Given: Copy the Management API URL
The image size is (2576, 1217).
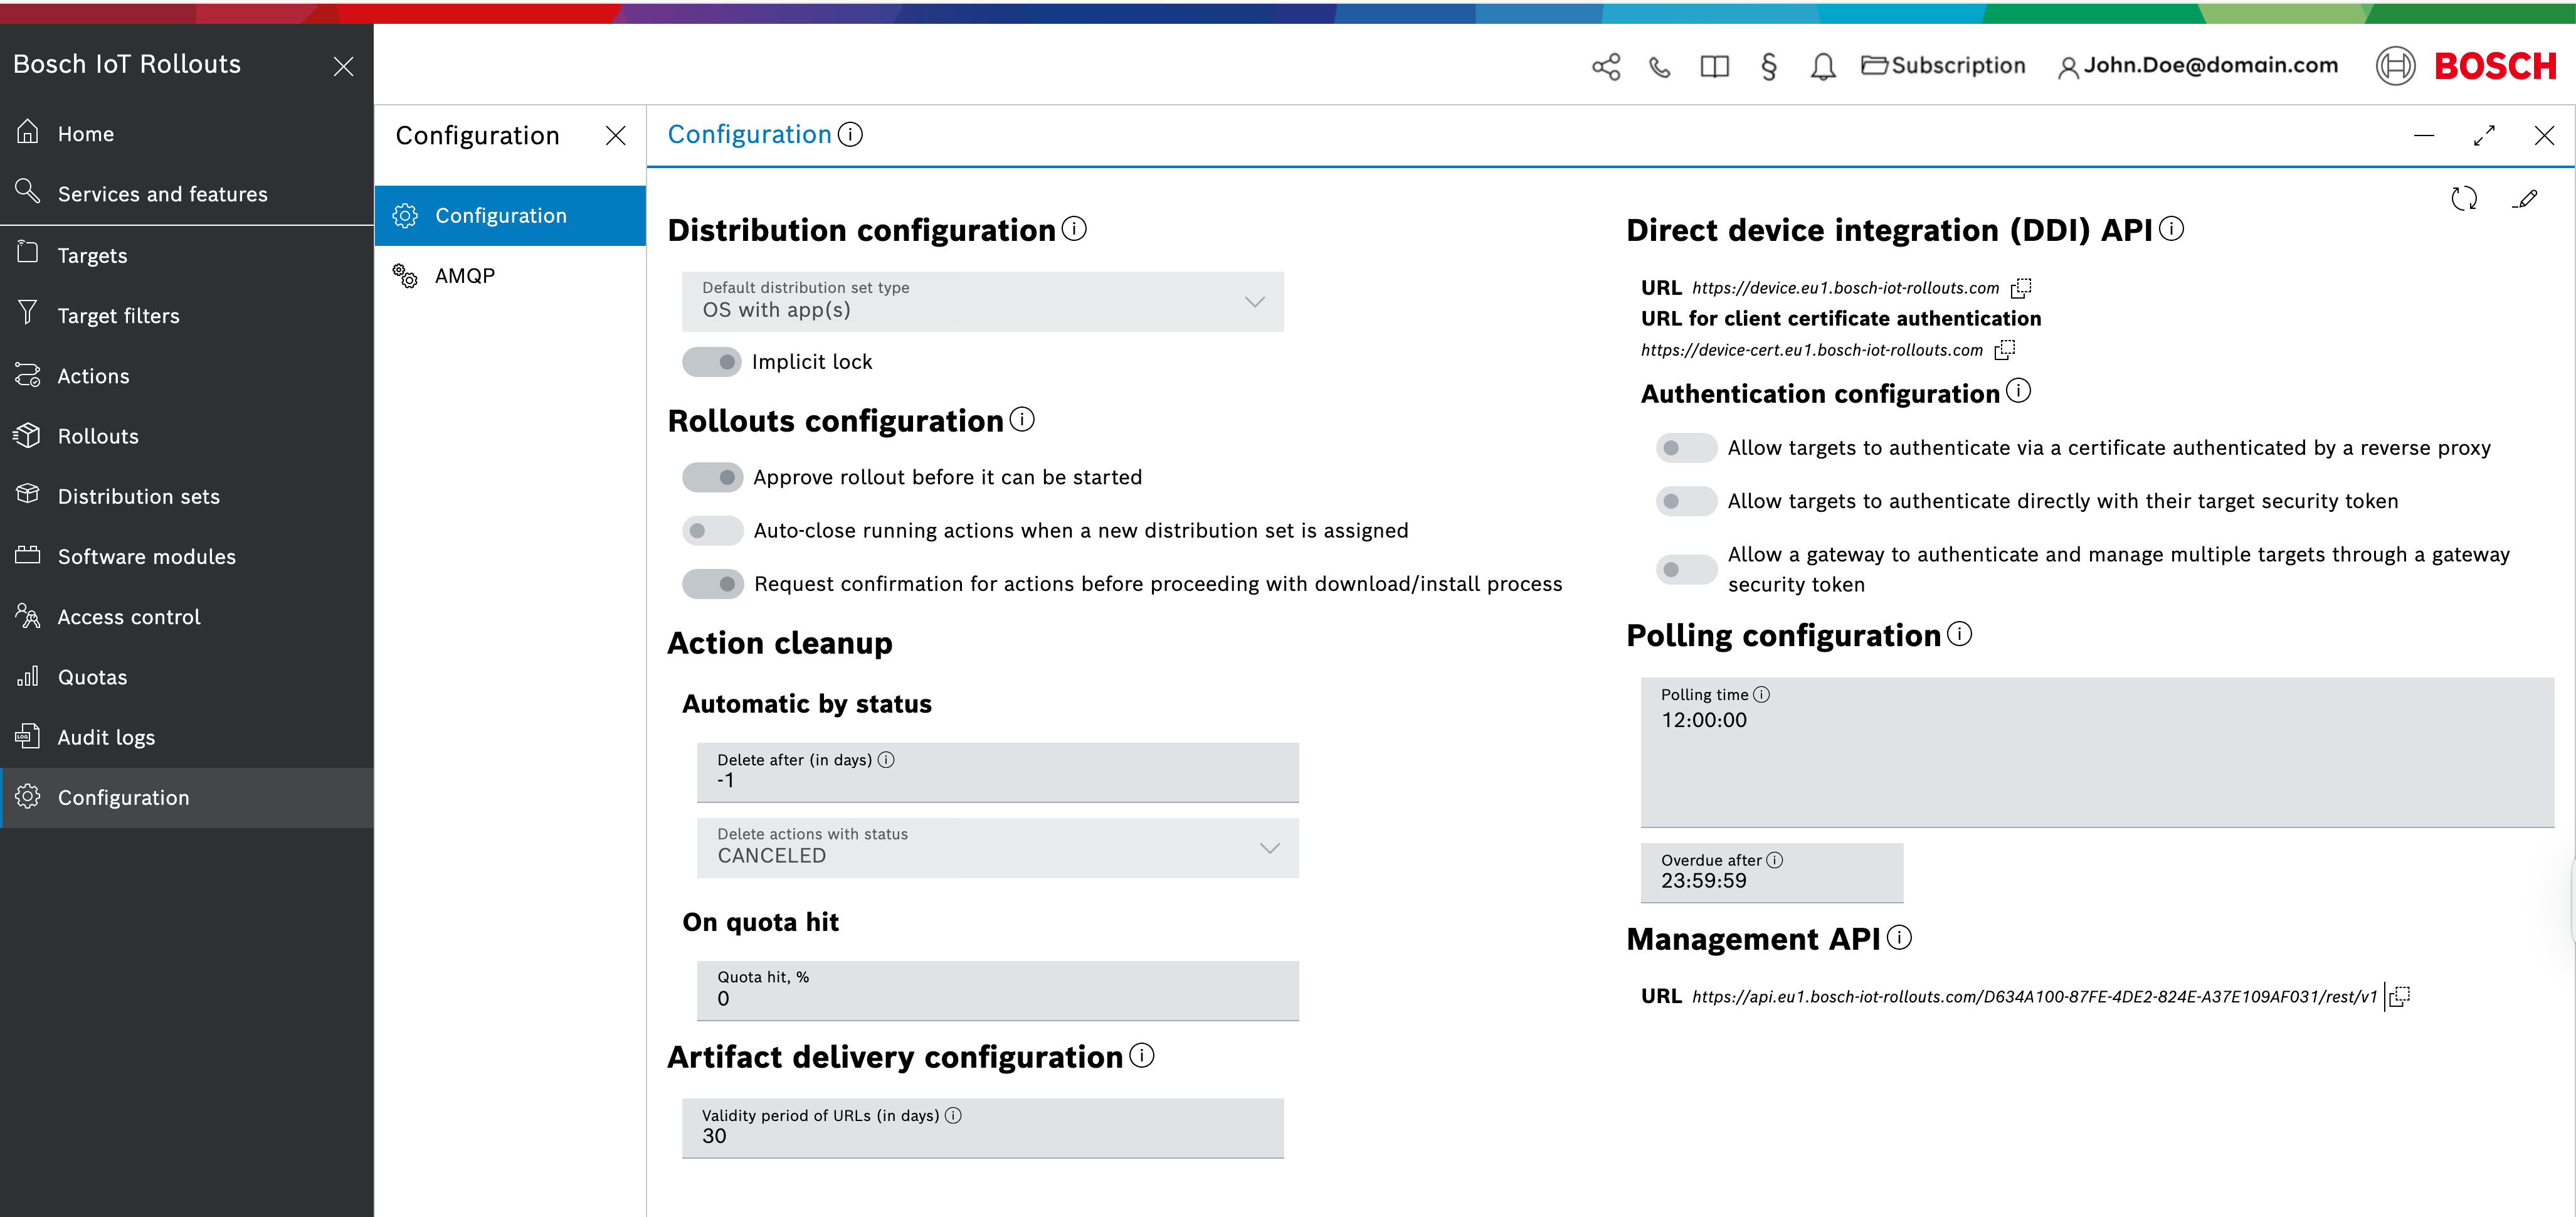Looking at the screenshot, I should [x=2399, y=996].
